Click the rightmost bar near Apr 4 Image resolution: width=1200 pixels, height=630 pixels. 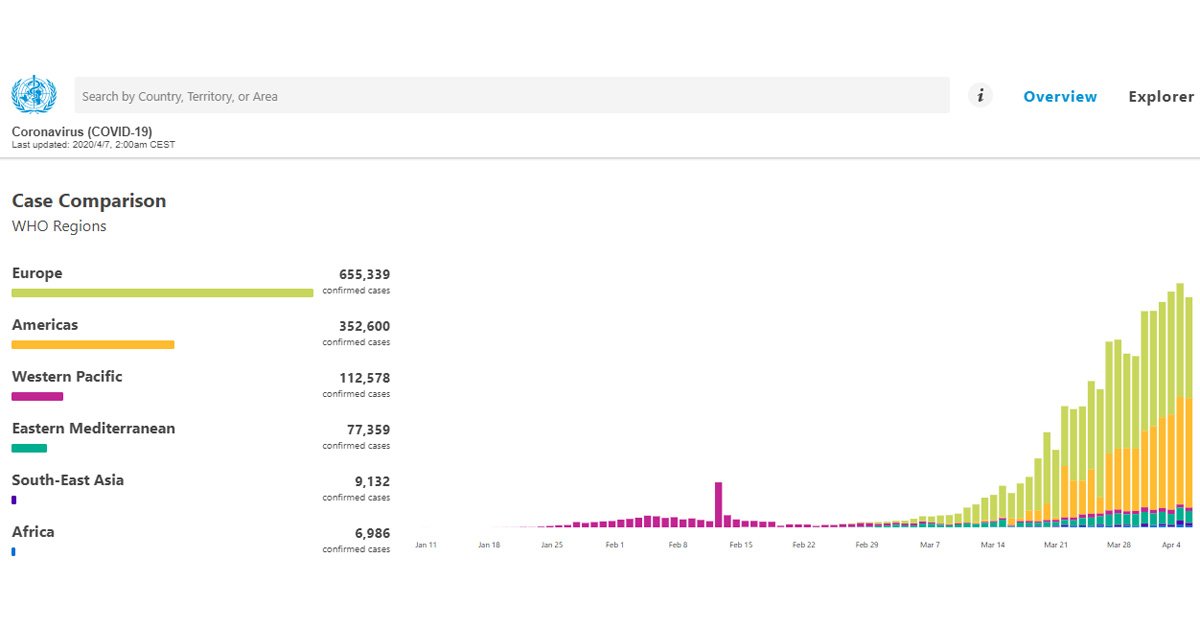click(x=1188, y=411)
